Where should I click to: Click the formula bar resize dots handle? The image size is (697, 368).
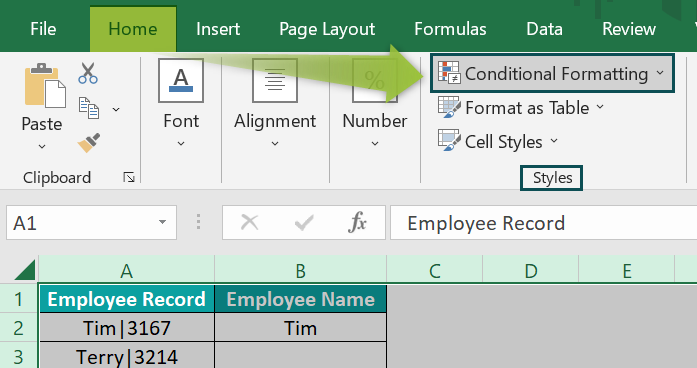(198, 222)
